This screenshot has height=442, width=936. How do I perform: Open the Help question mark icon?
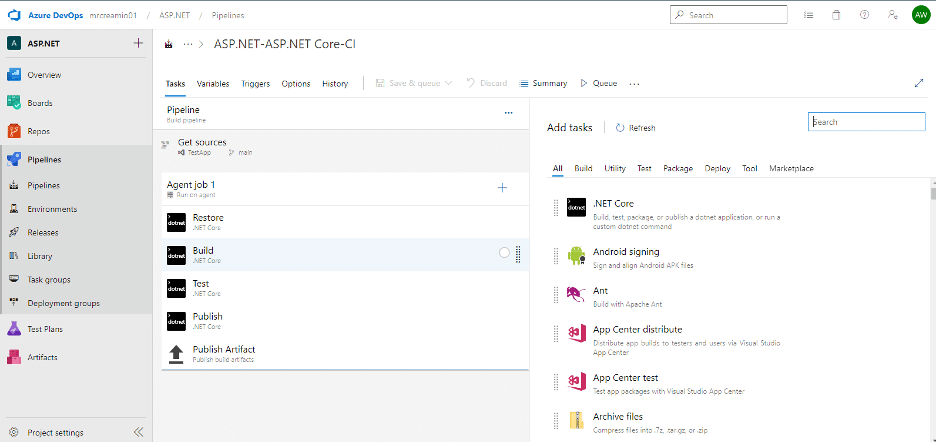pyautogui.click(x=864, y=16)
